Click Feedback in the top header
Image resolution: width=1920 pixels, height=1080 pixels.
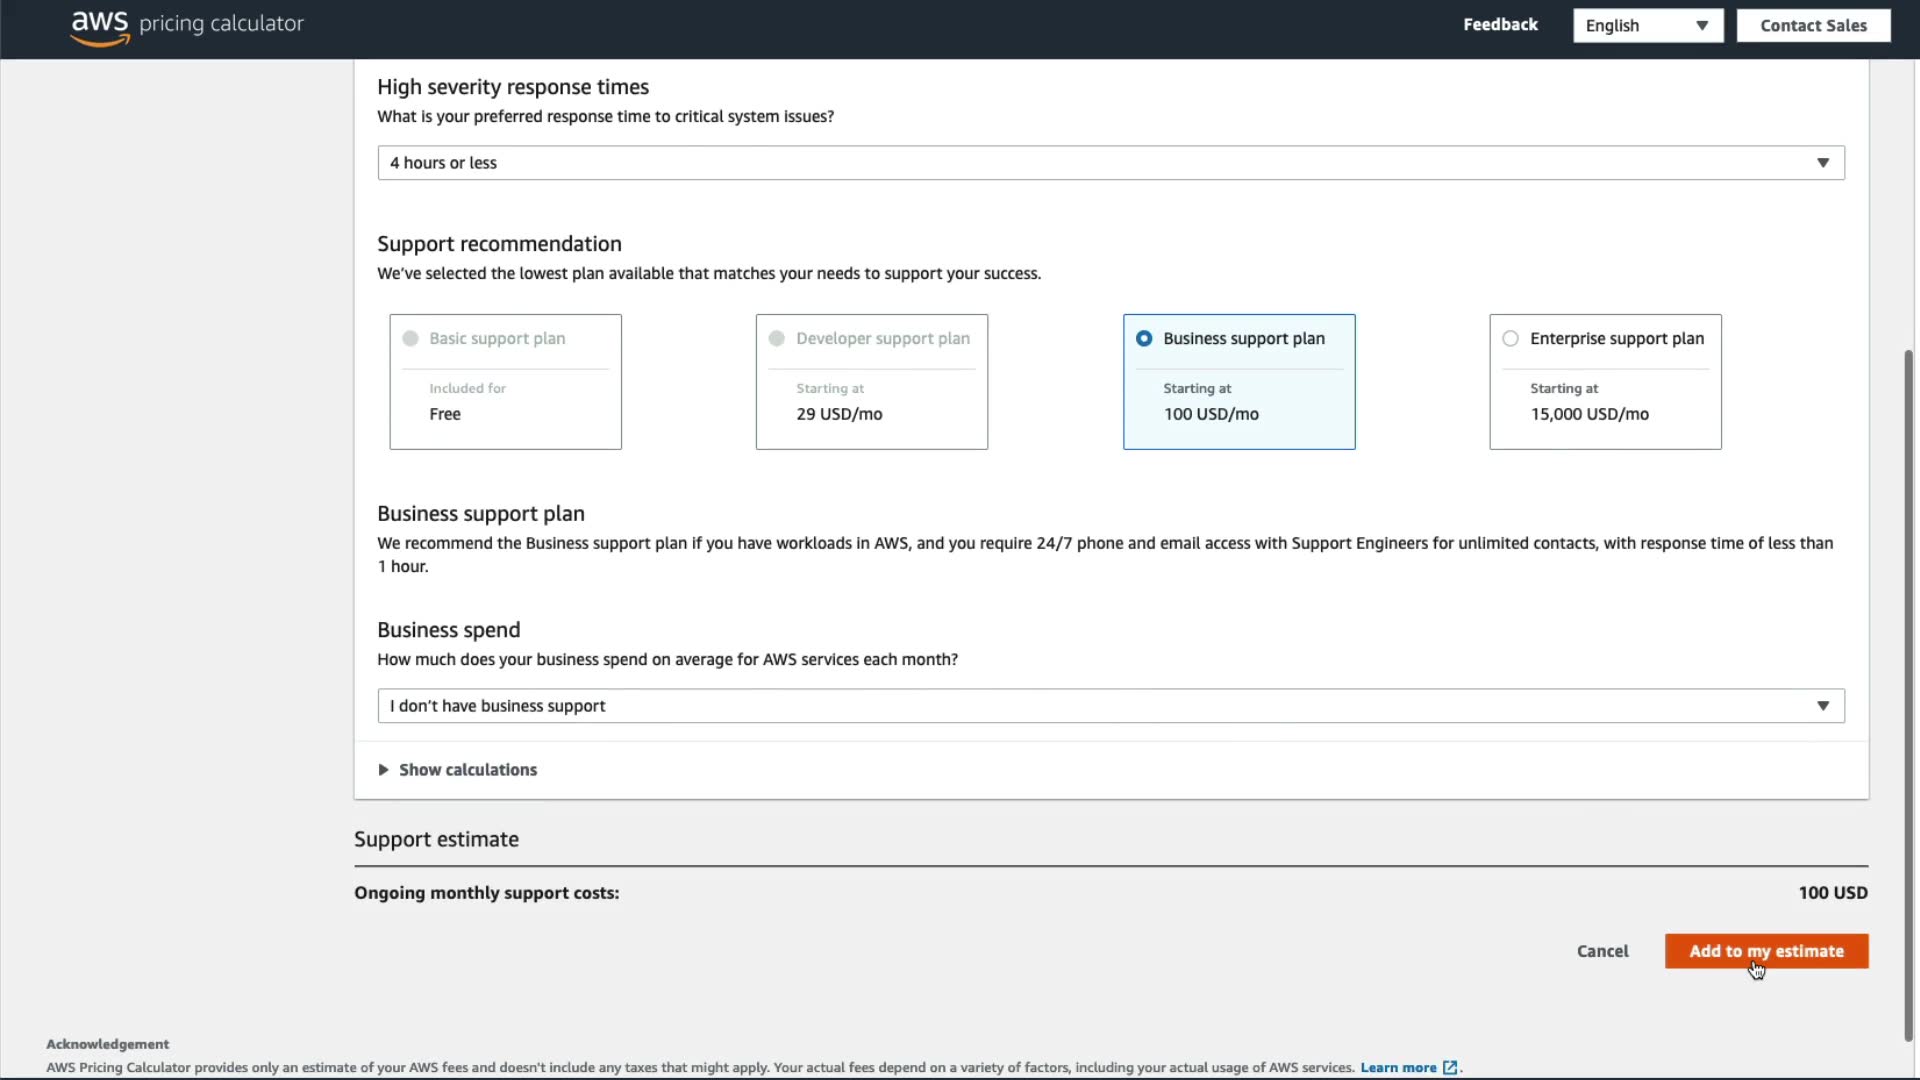(x=1500, y=25)
